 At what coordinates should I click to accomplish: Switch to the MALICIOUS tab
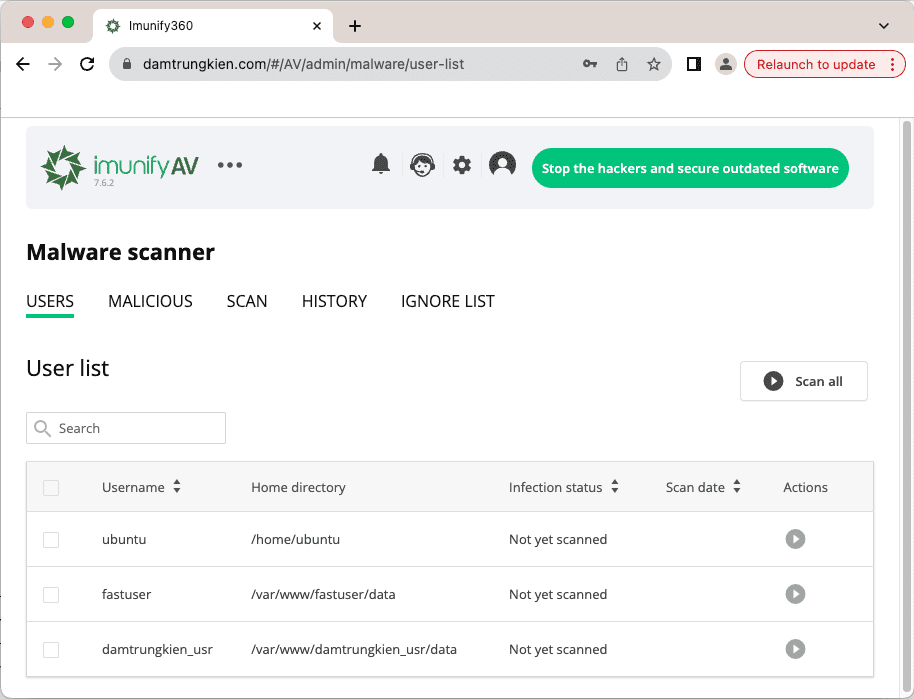(x=150, y=301)
